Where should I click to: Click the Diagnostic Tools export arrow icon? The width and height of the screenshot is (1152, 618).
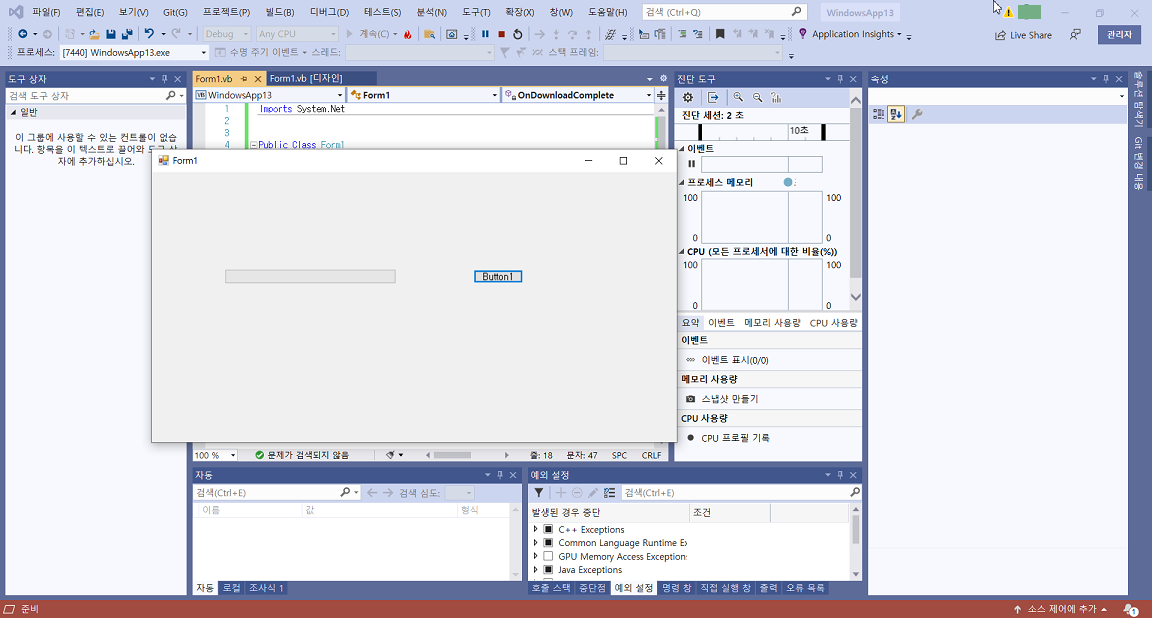tap(713, 97)
